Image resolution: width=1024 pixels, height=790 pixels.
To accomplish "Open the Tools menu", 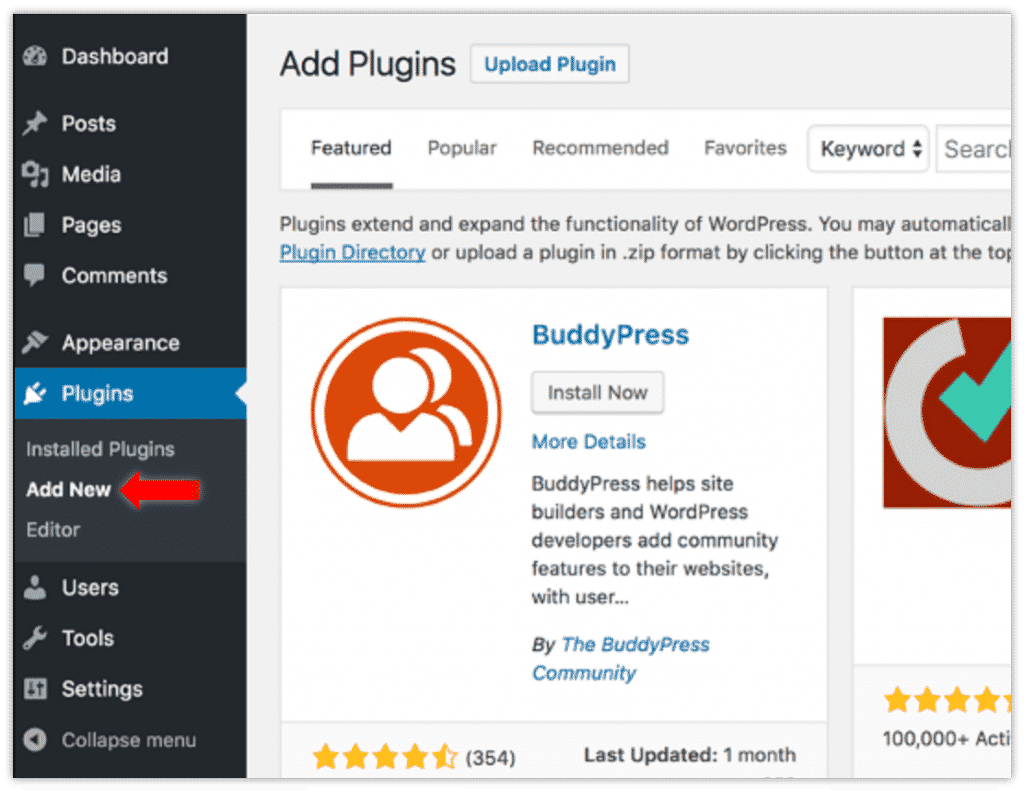I will click(88, 638).
